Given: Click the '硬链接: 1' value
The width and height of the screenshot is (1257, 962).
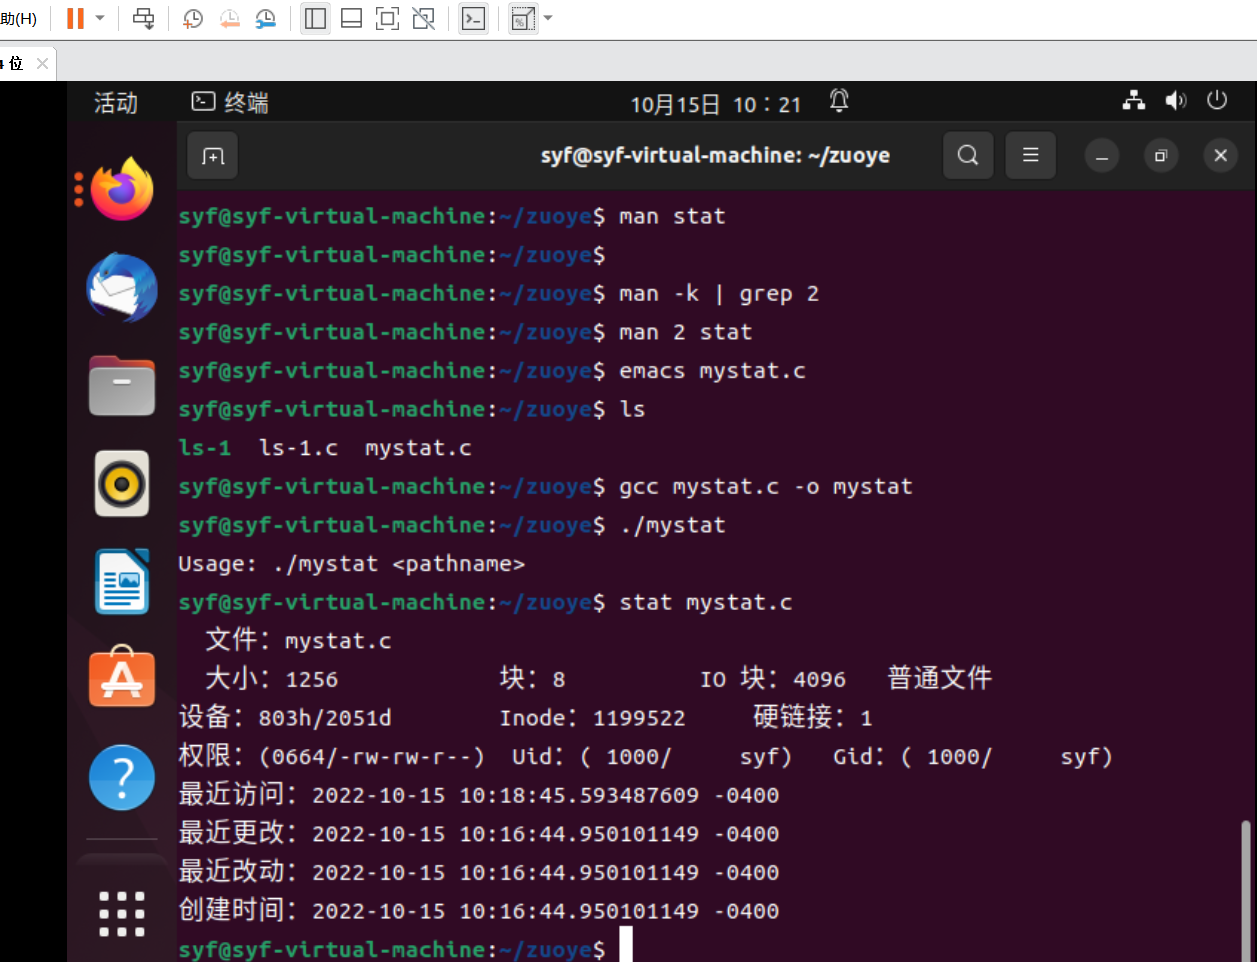Looking at the screenshot, I should [812, 718].
